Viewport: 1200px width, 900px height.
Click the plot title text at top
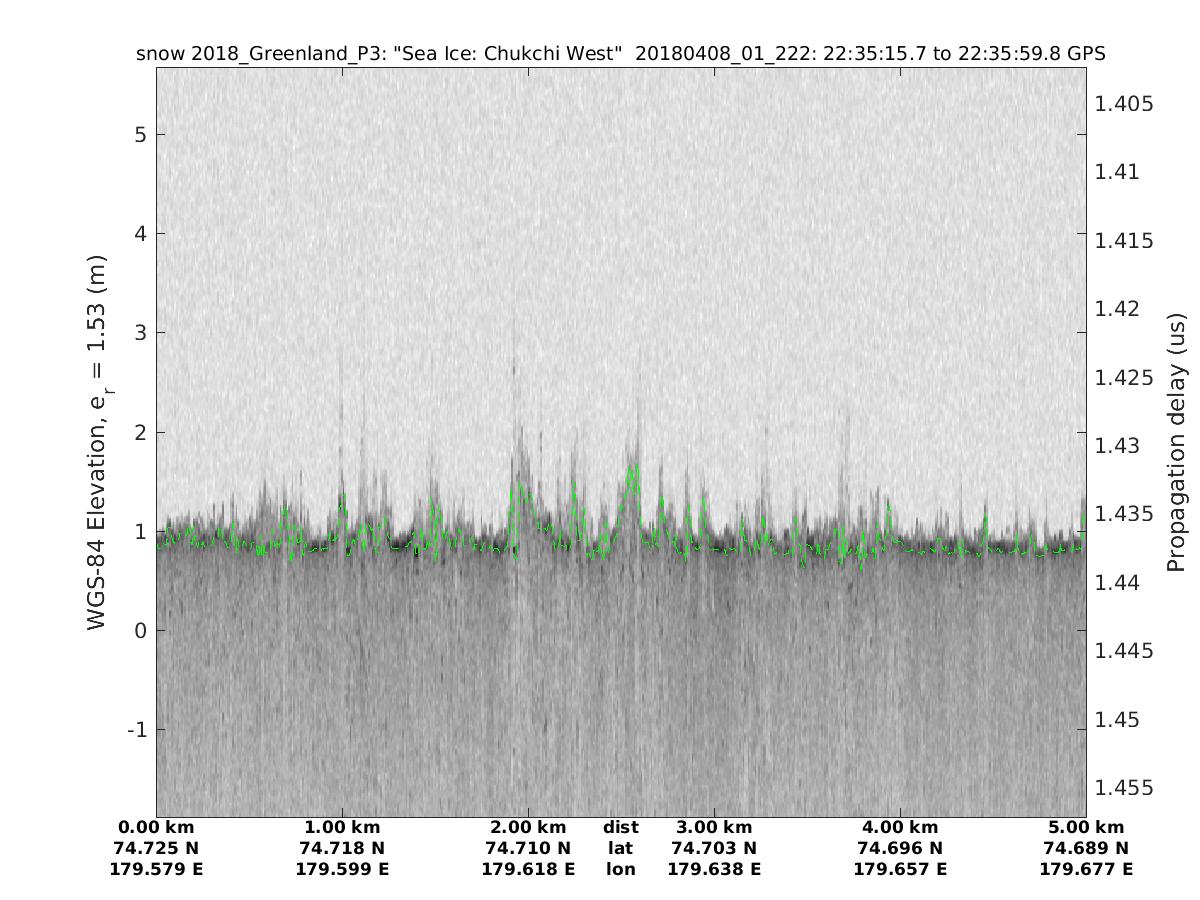620,53
